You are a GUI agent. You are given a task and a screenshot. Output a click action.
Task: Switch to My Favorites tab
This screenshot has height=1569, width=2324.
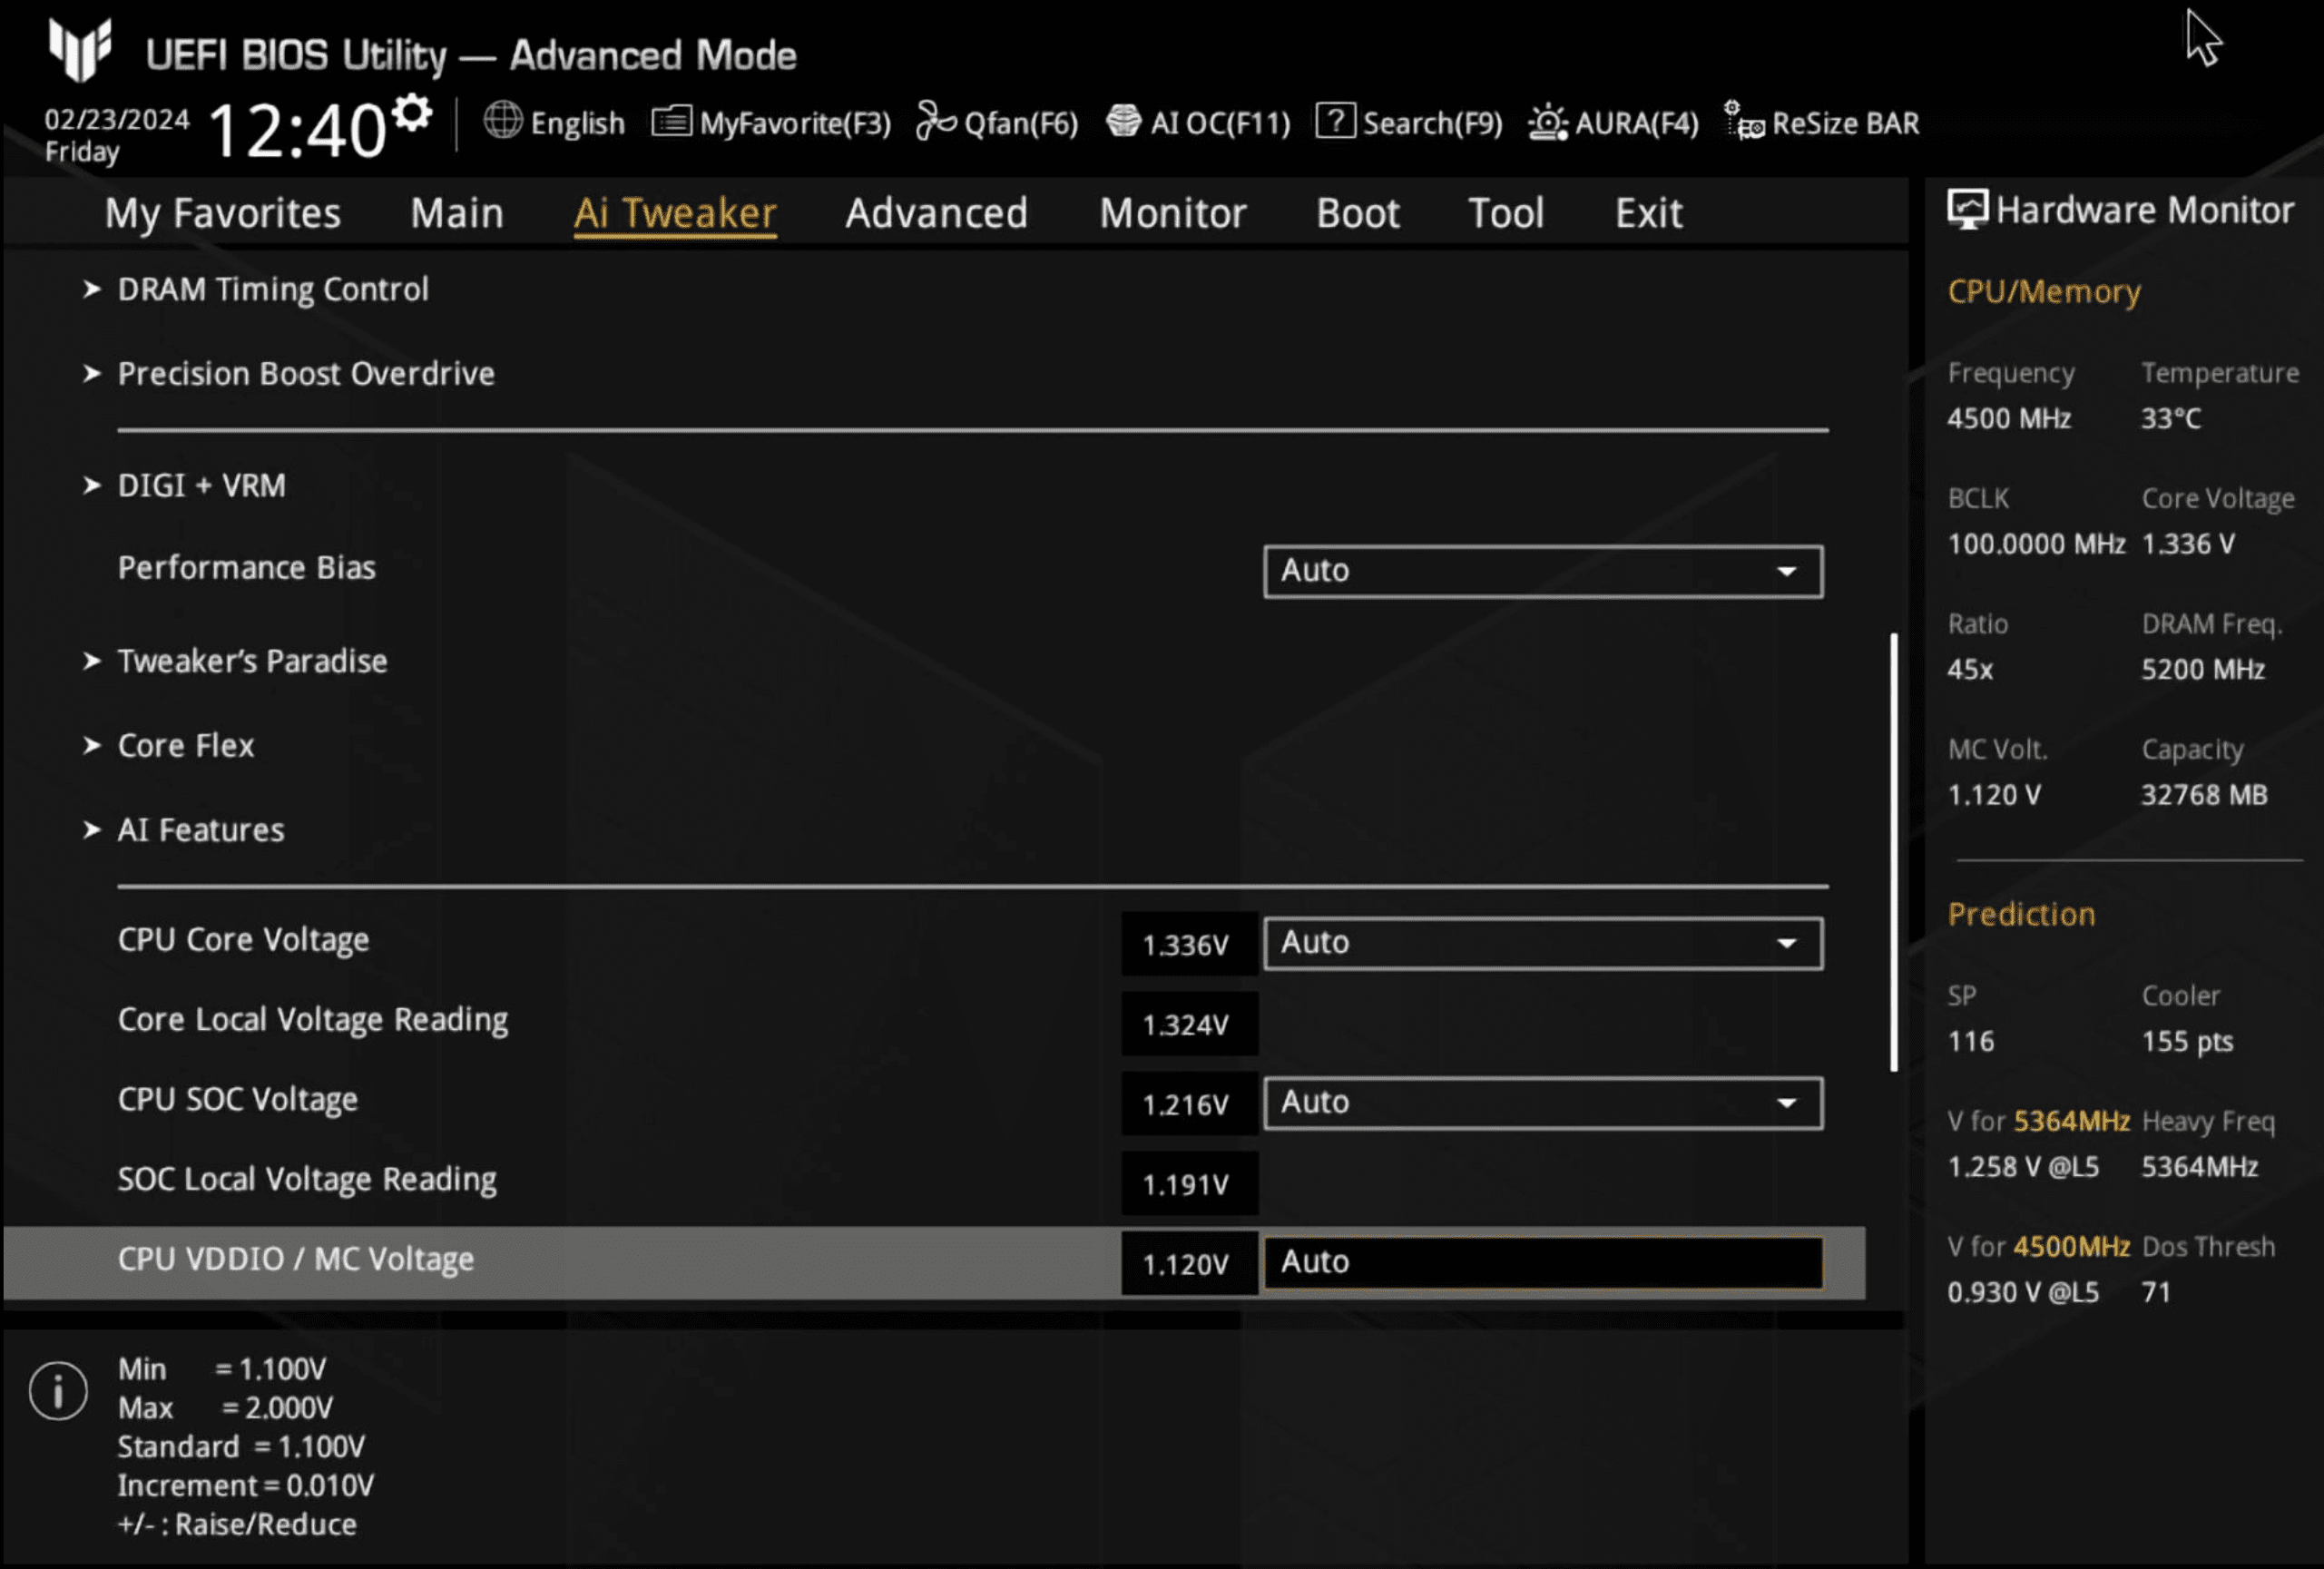(223, 213)
